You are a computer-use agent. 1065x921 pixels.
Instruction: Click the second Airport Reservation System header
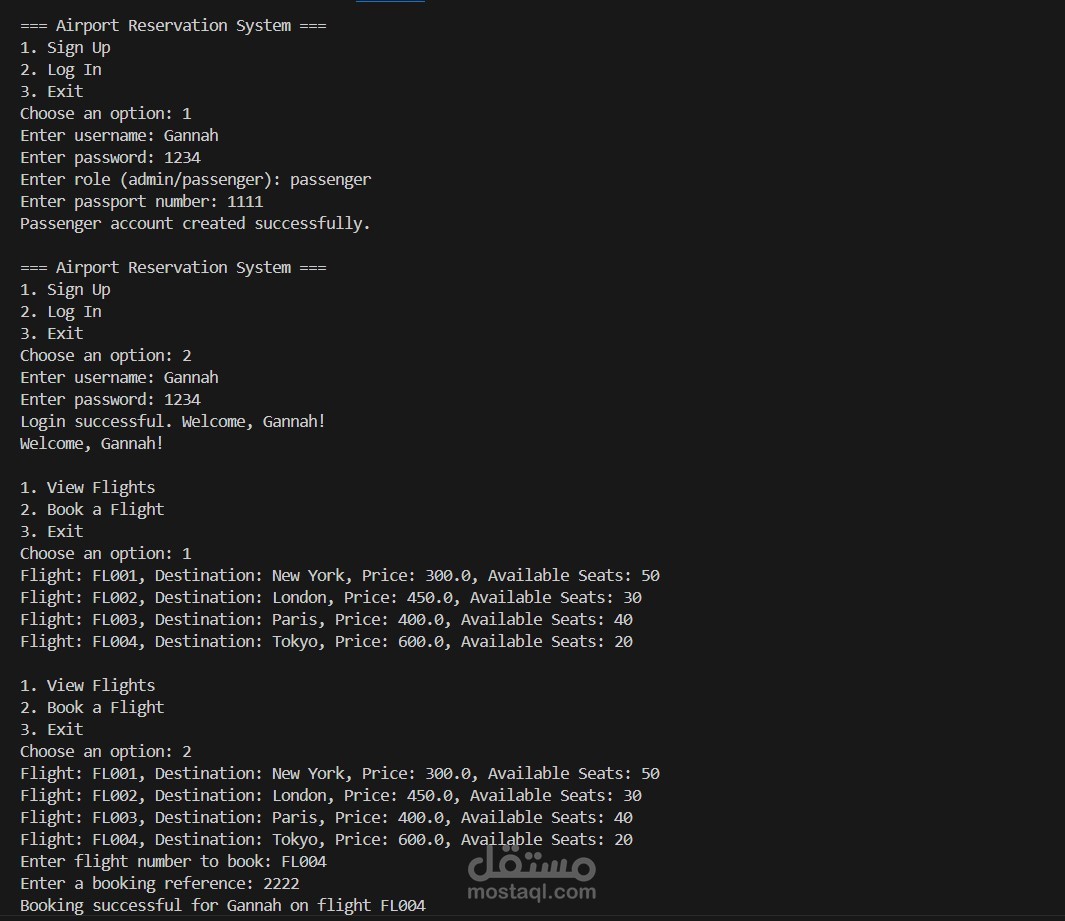coord(173,267)
